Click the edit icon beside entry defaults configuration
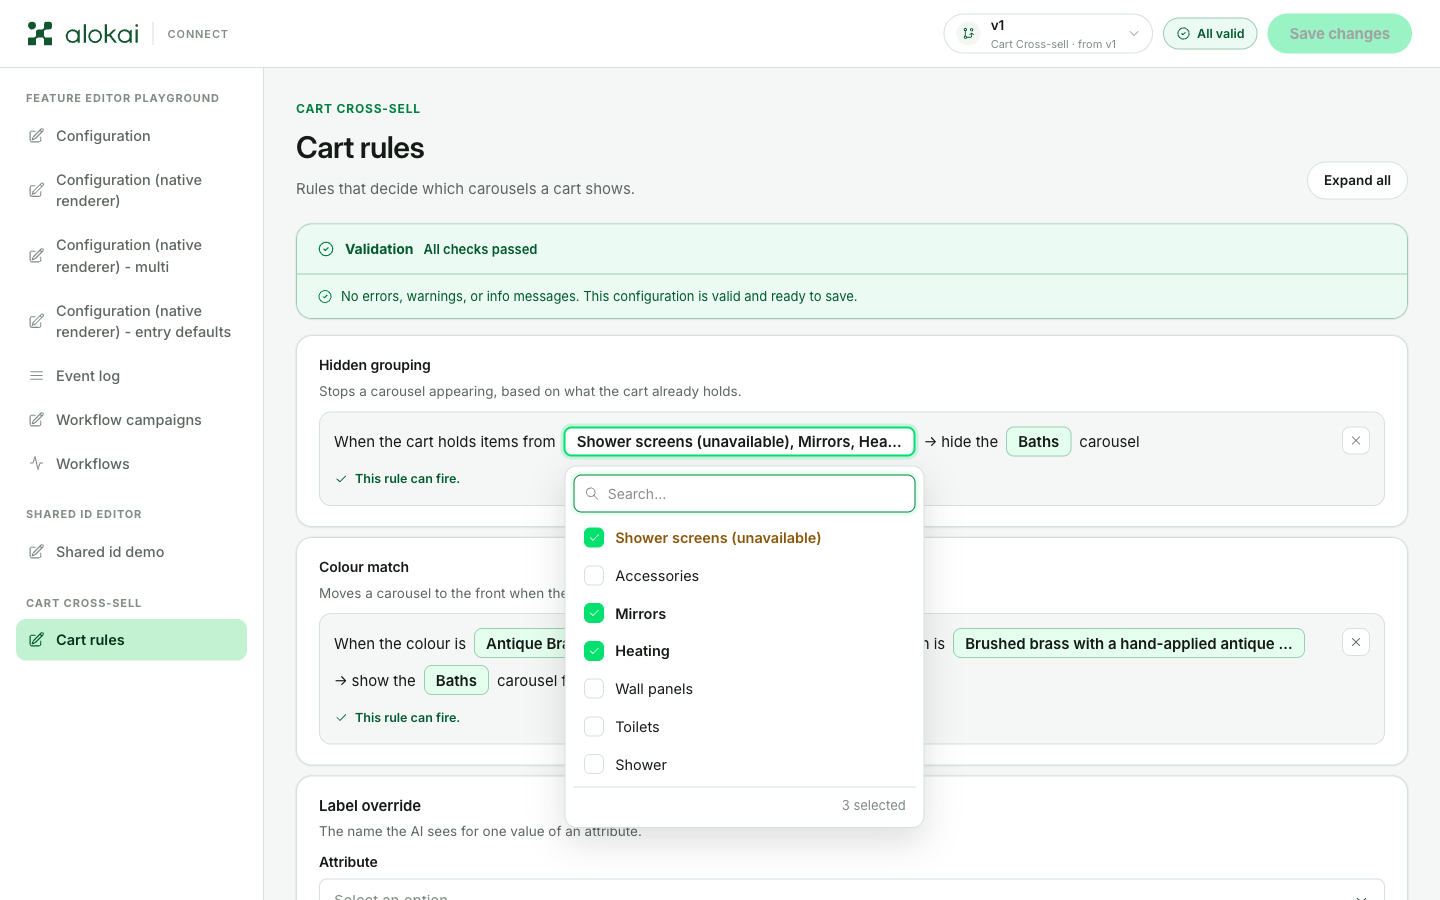 [36, 321]
